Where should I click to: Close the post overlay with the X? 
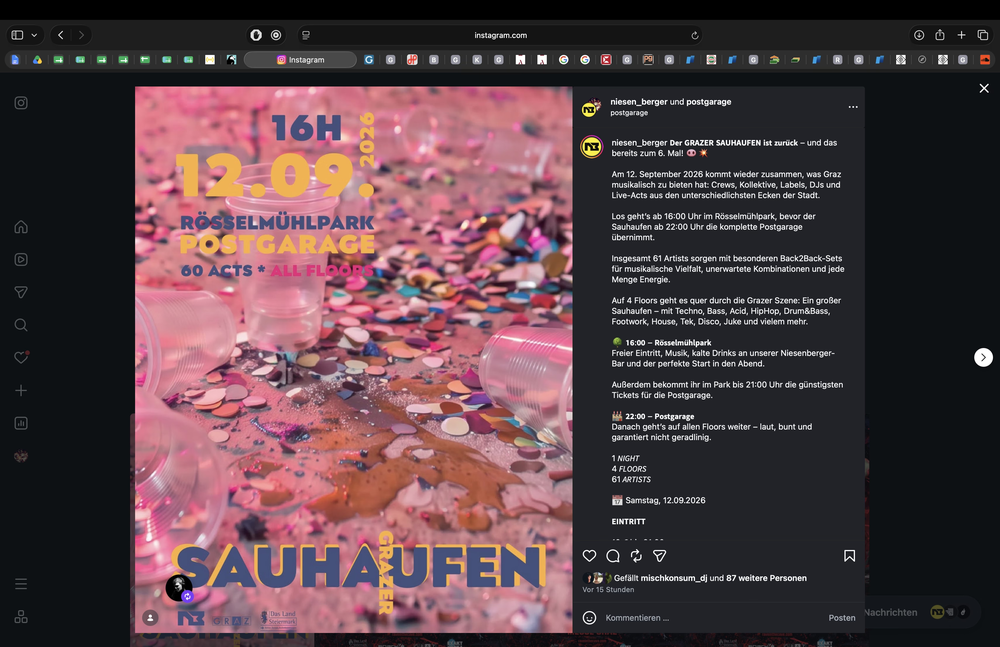pos(984,89)
